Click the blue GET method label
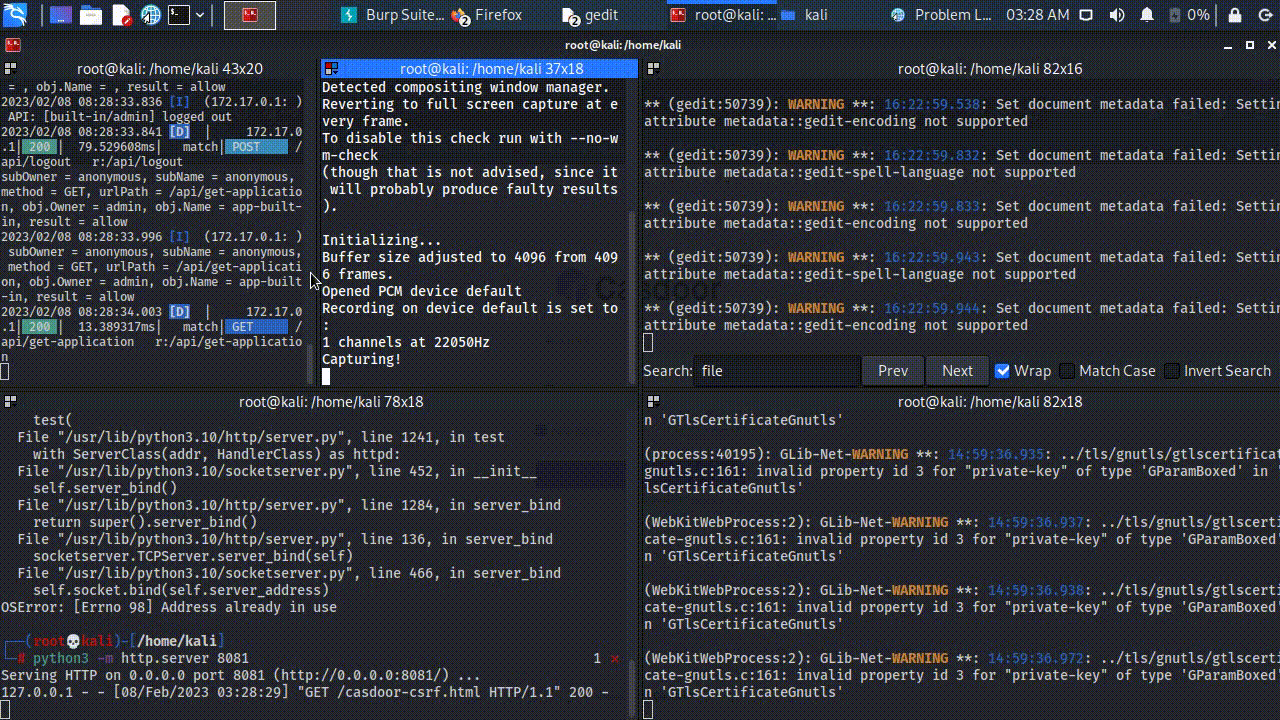 (x=256, y=326)
